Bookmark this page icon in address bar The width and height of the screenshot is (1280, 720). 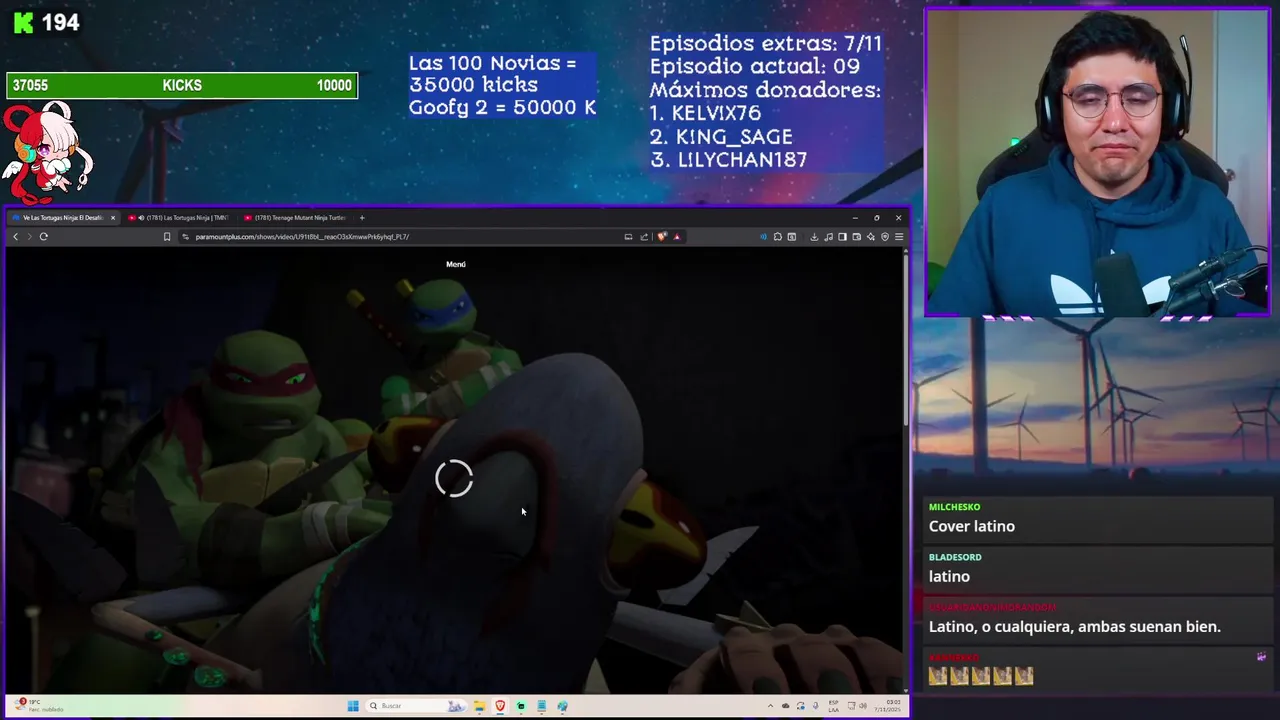point(167,237)
